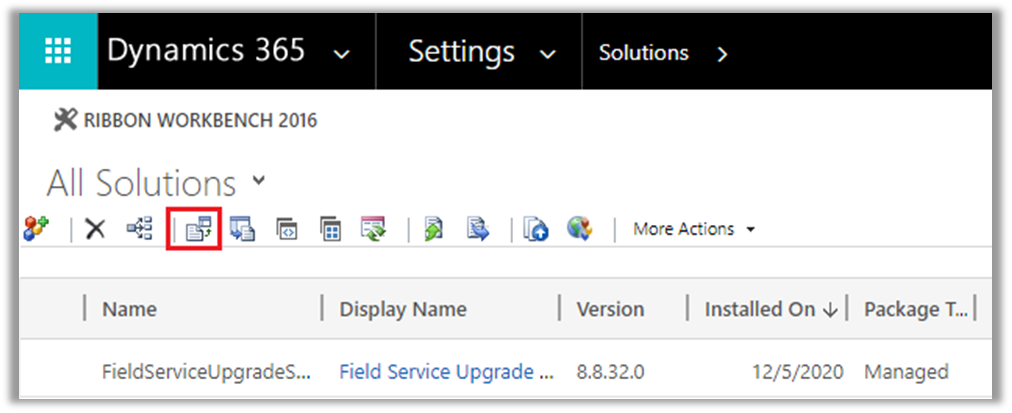Image resolution: width=1012 pixels, height=413 pixels.
Task: Click the window icon with code brackets
Action: 287,229
